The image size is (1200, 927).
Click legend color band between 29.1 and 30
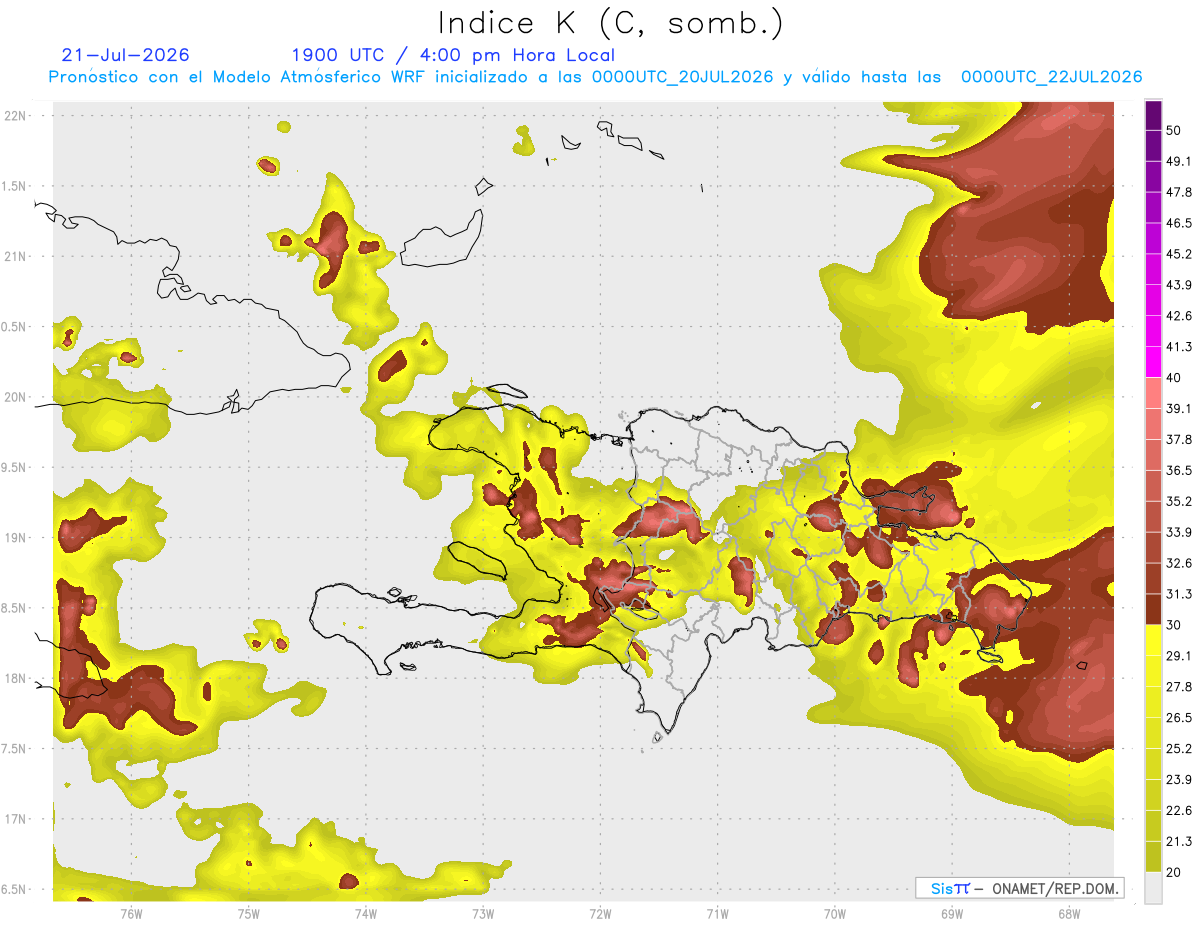(x=1153, y=641)
